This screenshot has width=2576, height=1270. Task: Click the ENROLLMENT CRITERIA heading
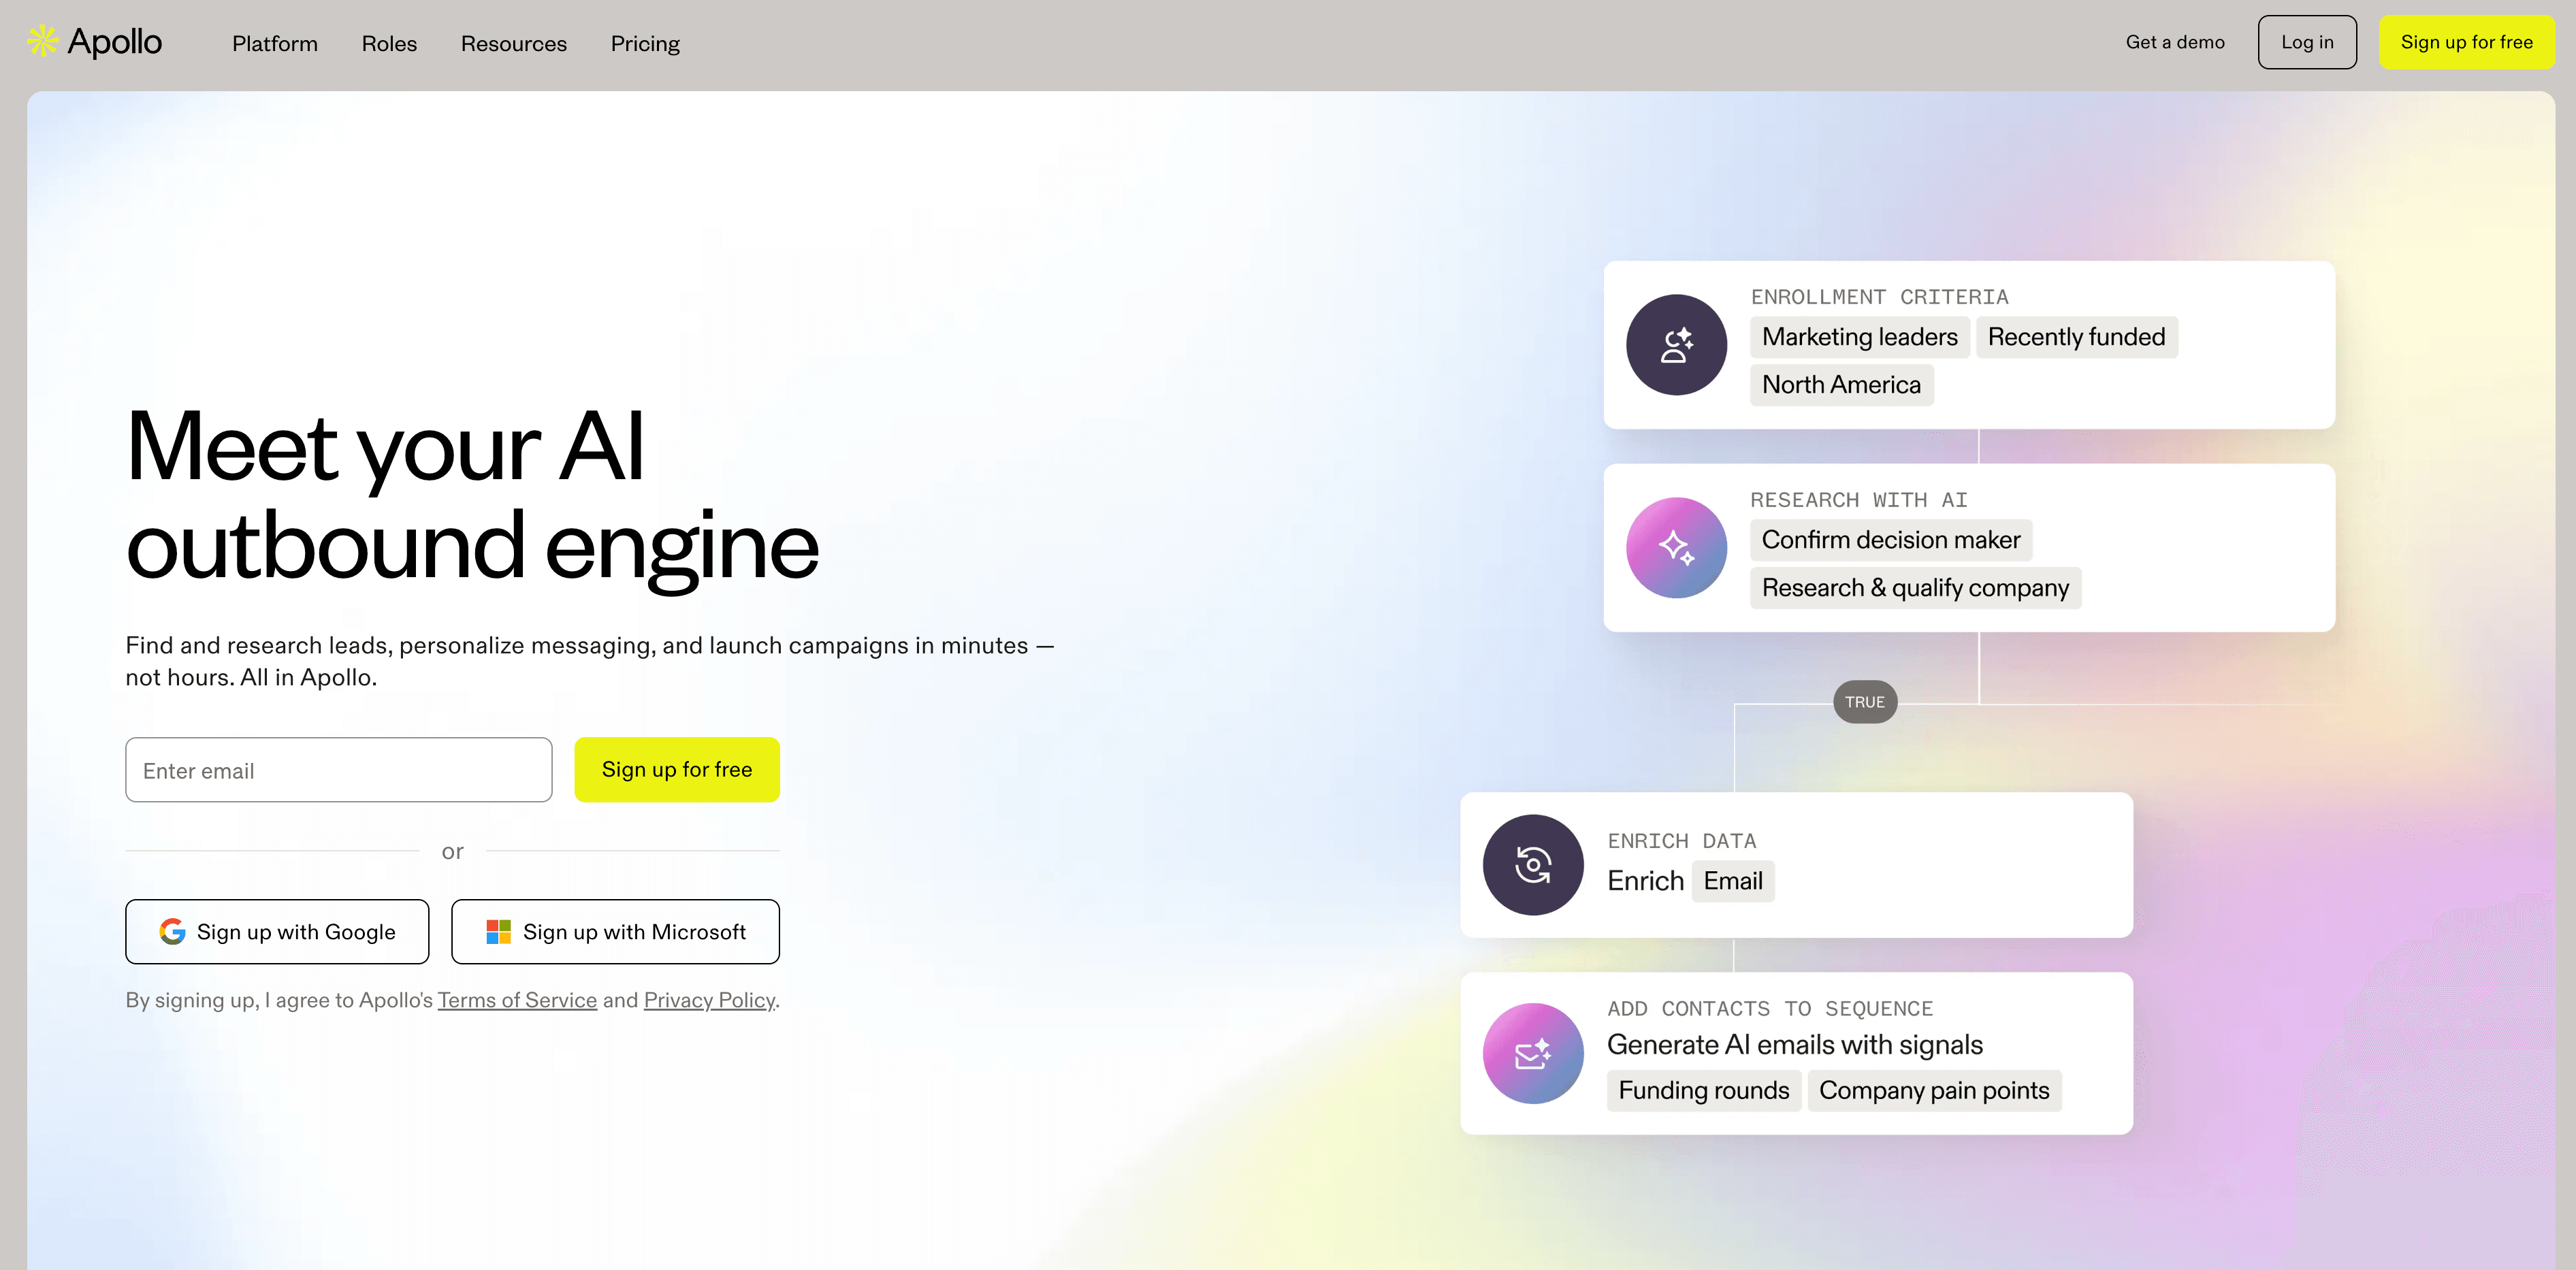pyautogui.click(x=1879, y=297)
